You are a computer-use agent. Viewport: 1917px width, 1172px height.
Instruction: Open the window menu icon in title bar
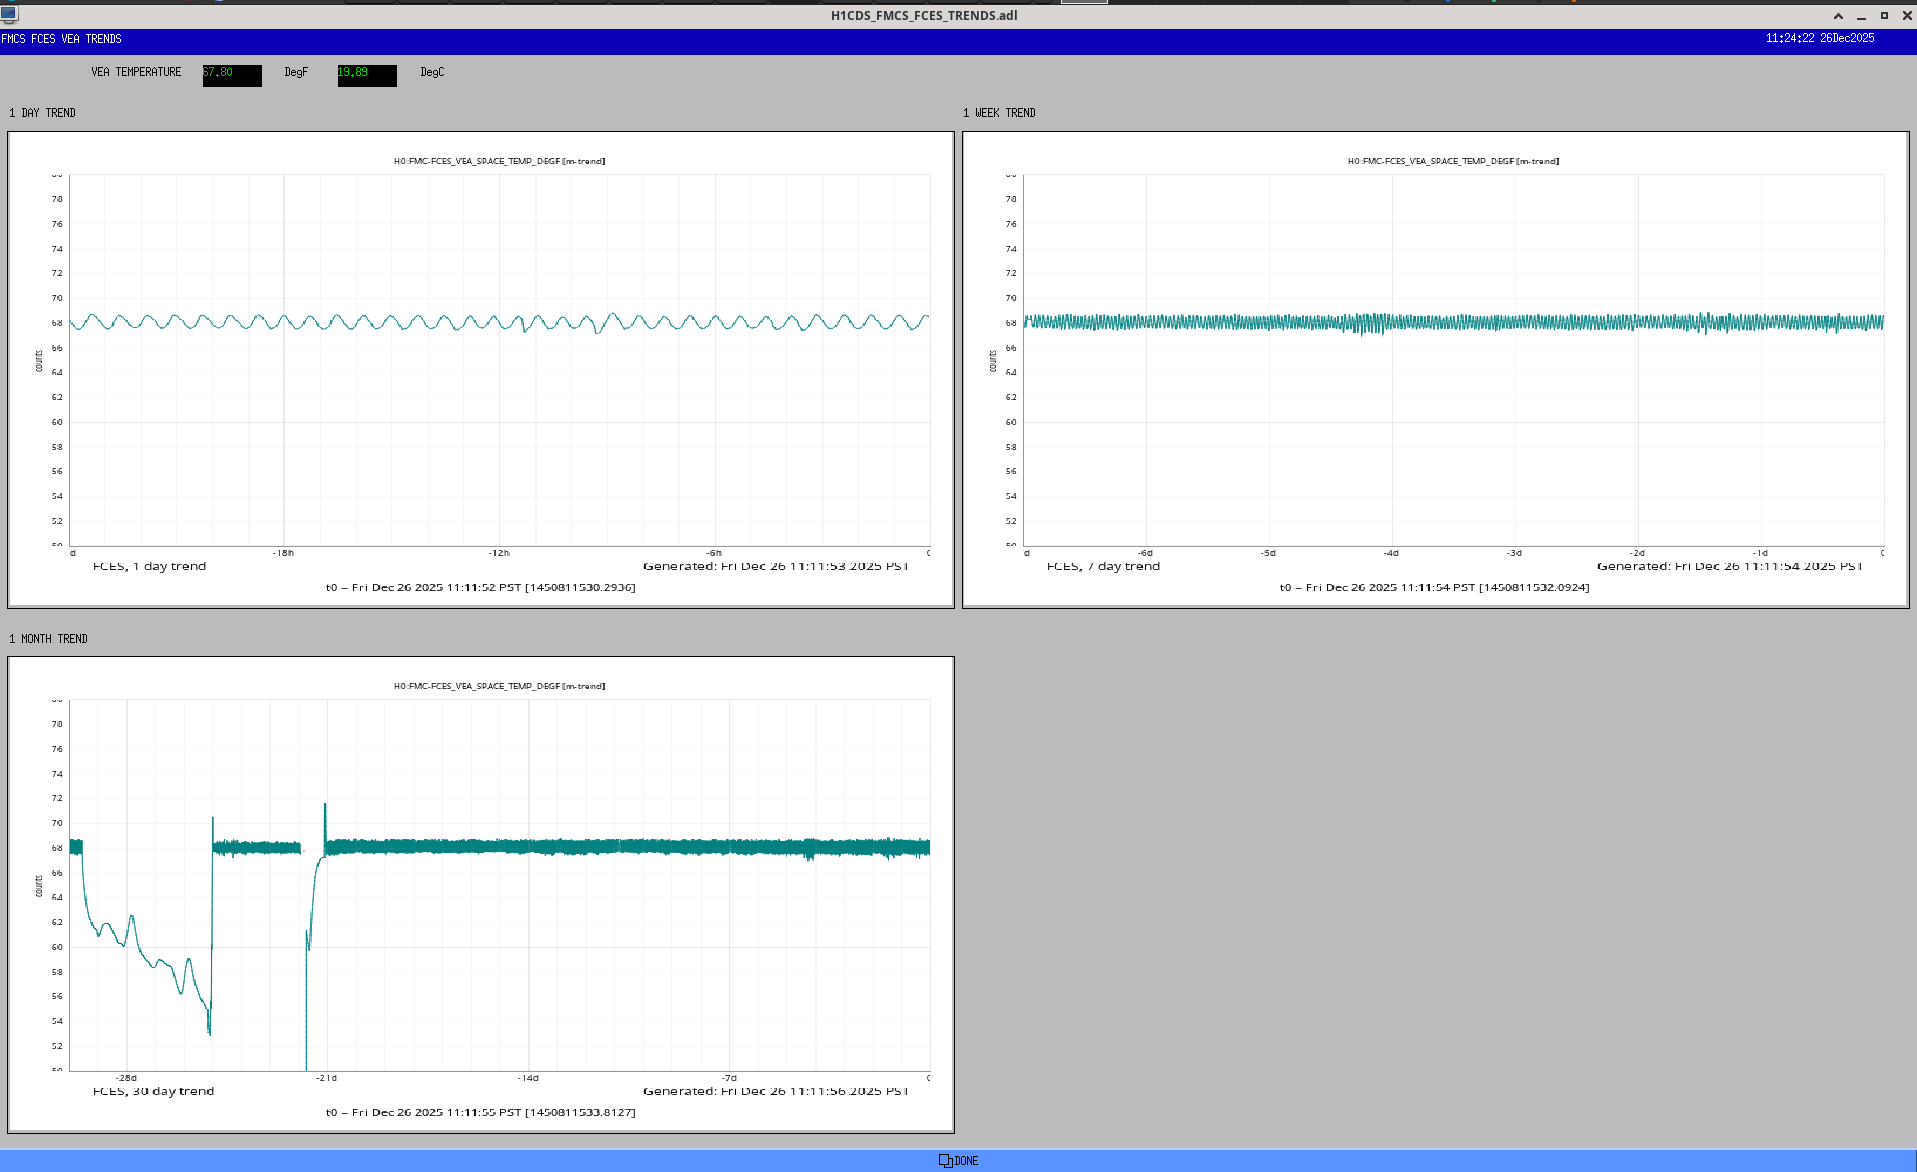click(10, 14)
